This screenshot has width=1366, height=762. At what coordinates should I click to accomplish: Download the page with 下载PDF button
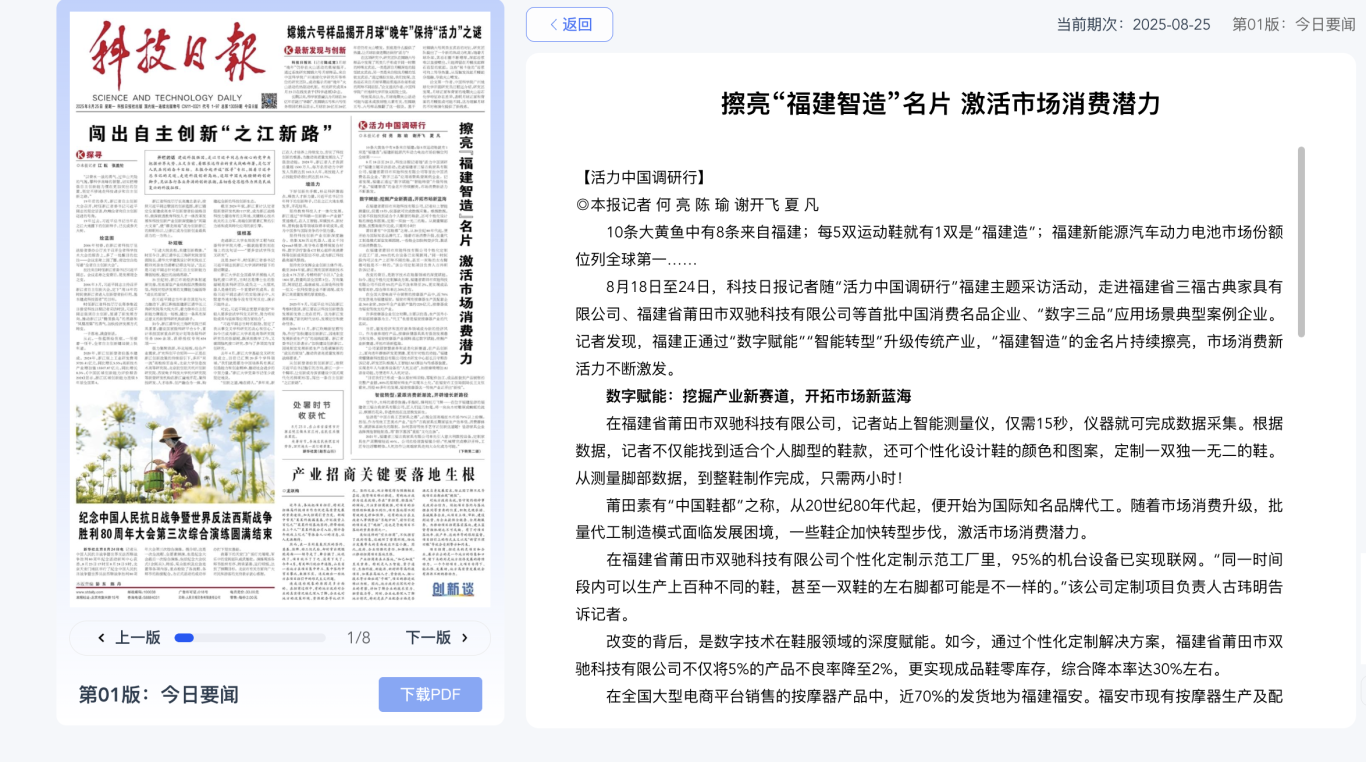pyautogui.click(x=430, y=694)
